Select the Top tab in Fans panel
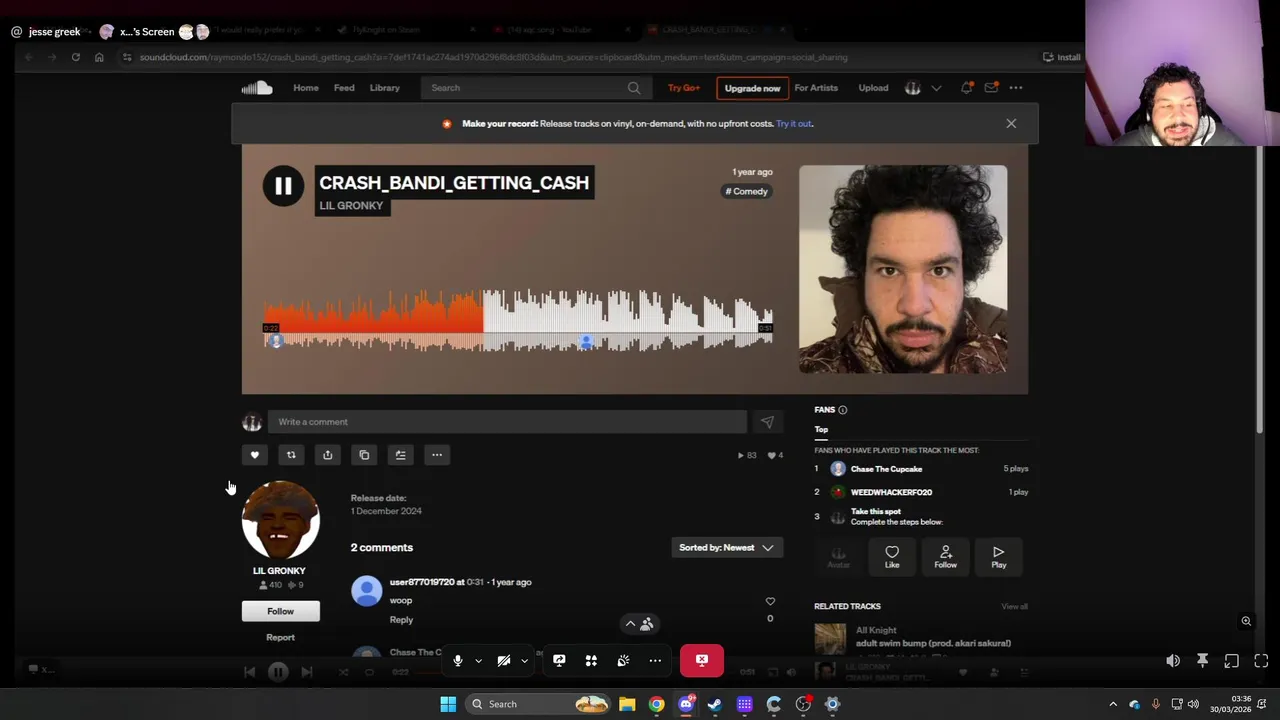 click(821, 430)
